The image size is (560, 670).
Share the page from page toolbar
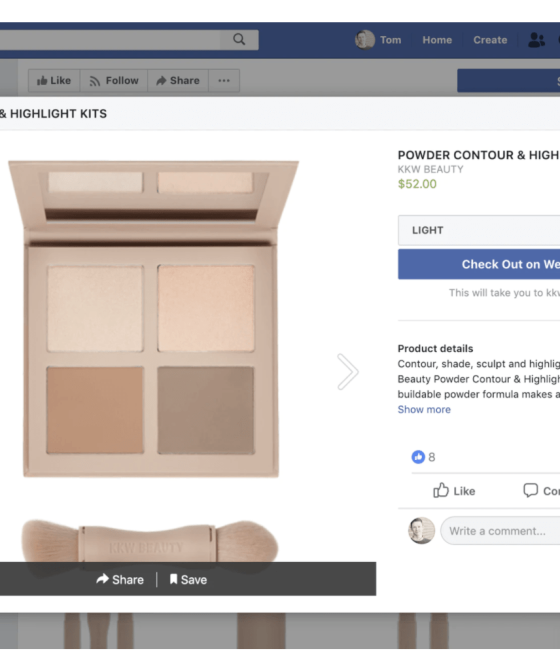click(x=178, y=80)
